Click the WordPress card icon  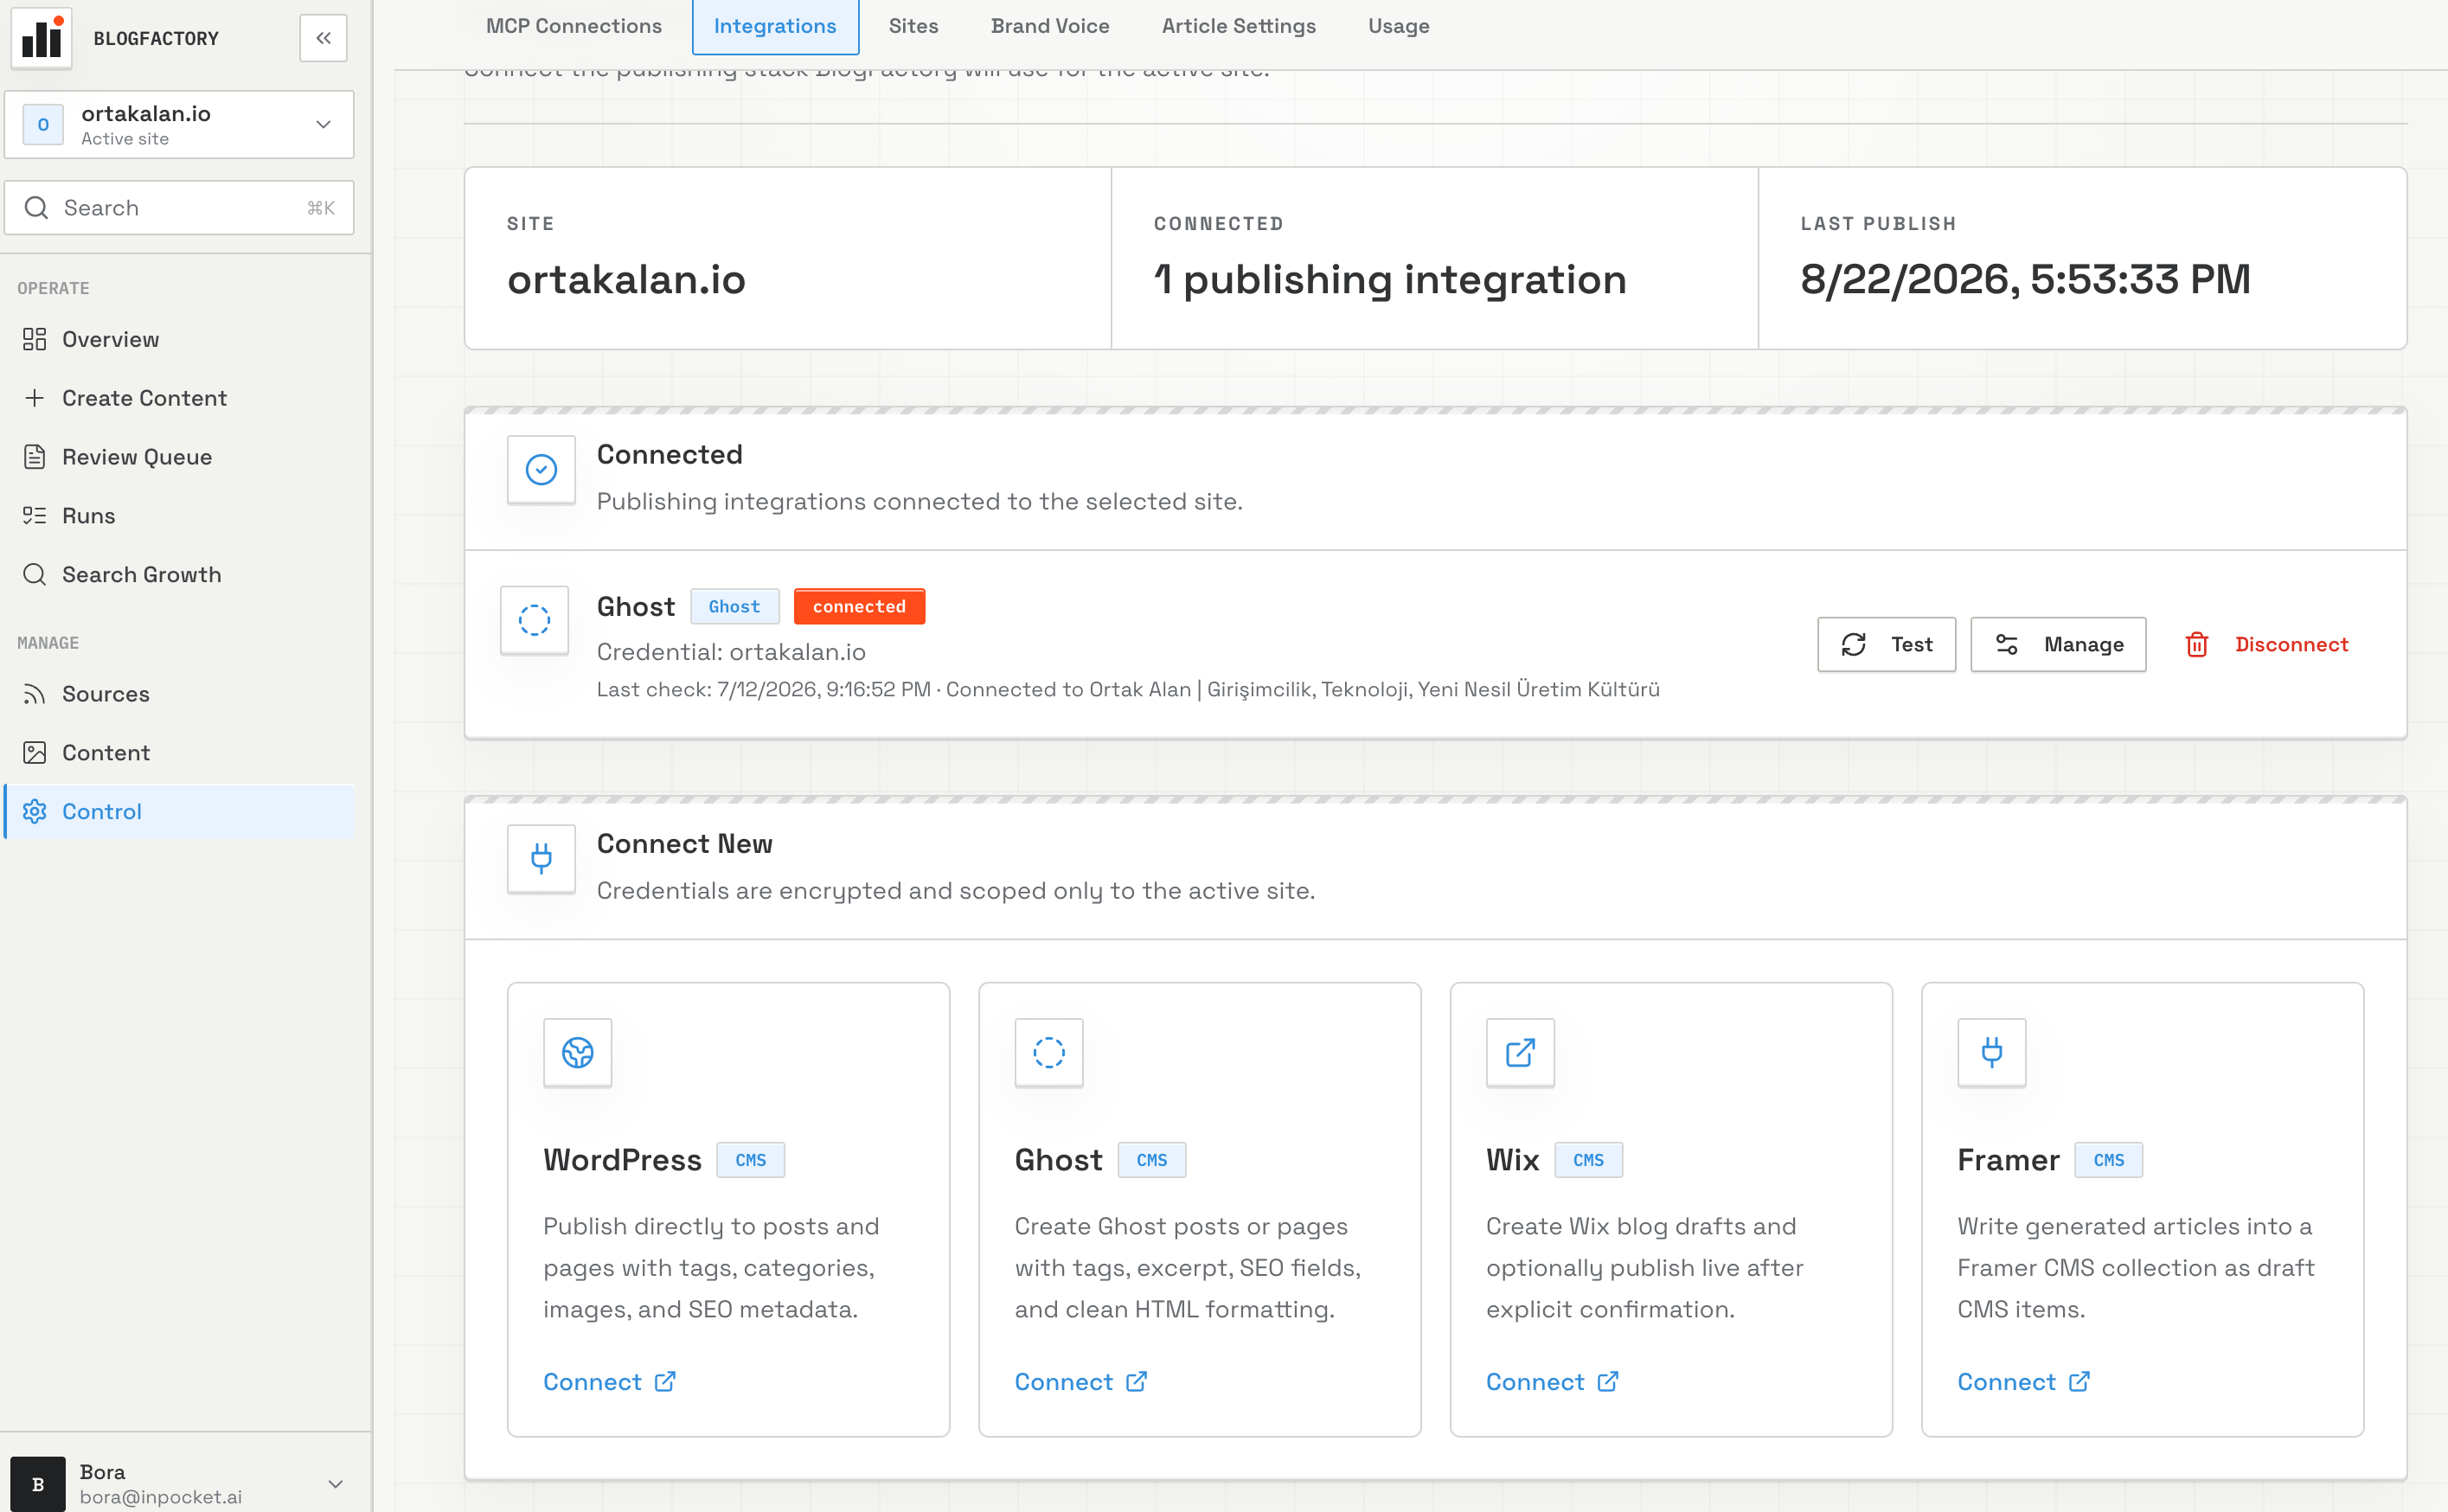[x=578, y=1053]
